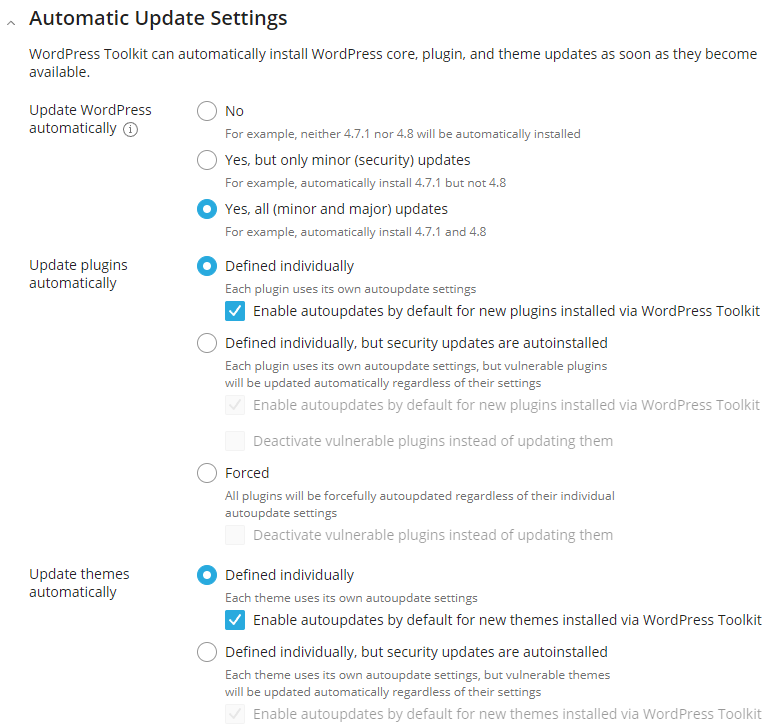
Task: Click greyed new themes autoupdate checkbox at bottom
Action: pos(235,714)
